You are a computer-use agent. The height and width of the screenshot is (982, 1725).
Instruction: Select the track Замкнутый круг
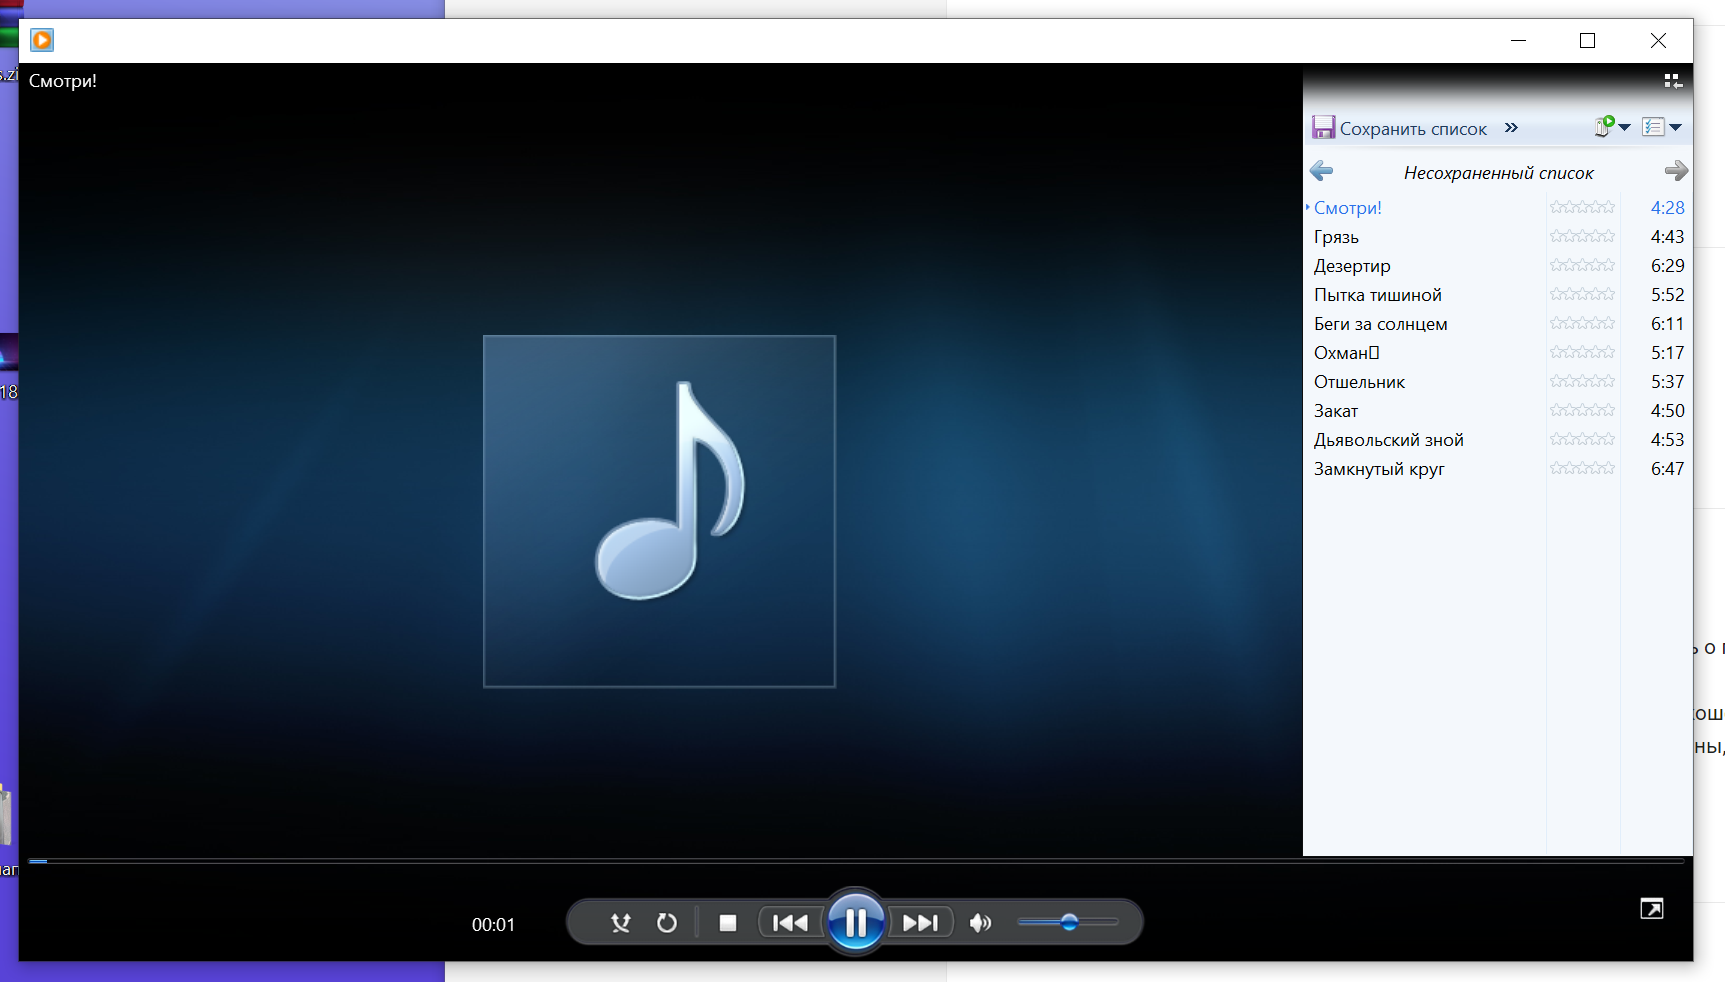coord(1378,469)
